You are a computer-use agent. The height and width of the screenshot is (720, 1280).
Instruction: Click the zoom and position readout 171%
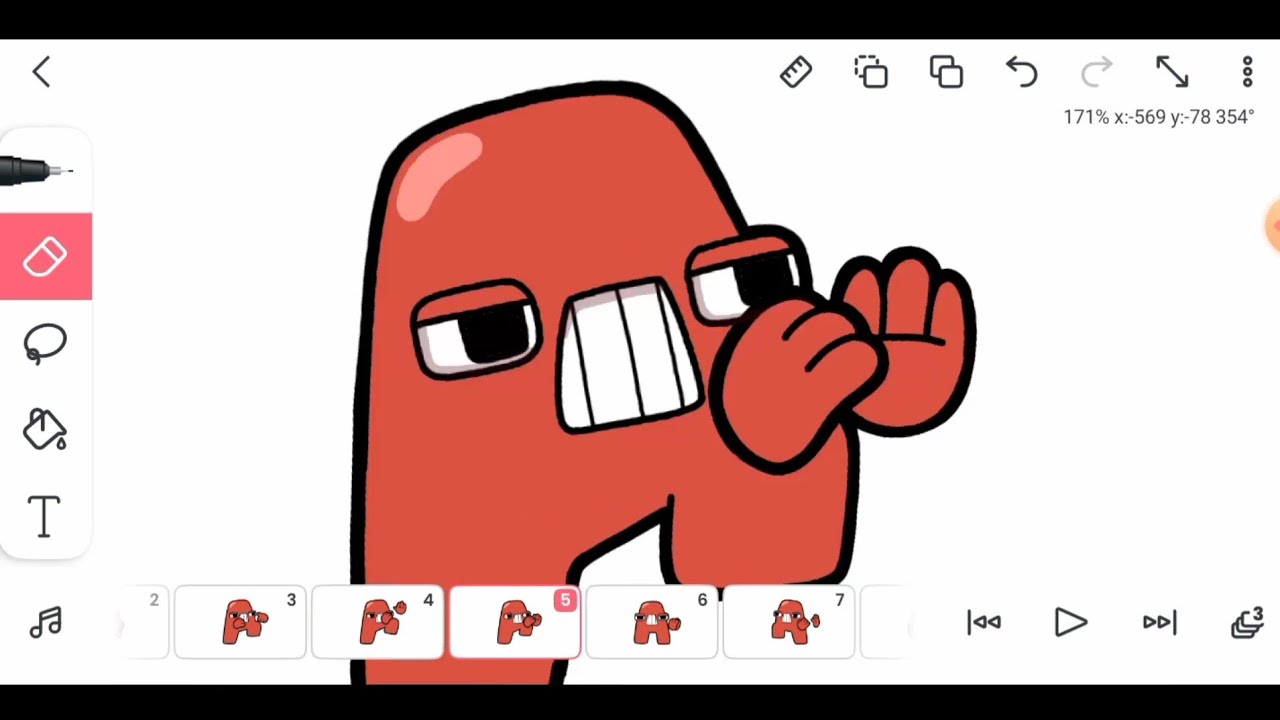[1158, 117]
